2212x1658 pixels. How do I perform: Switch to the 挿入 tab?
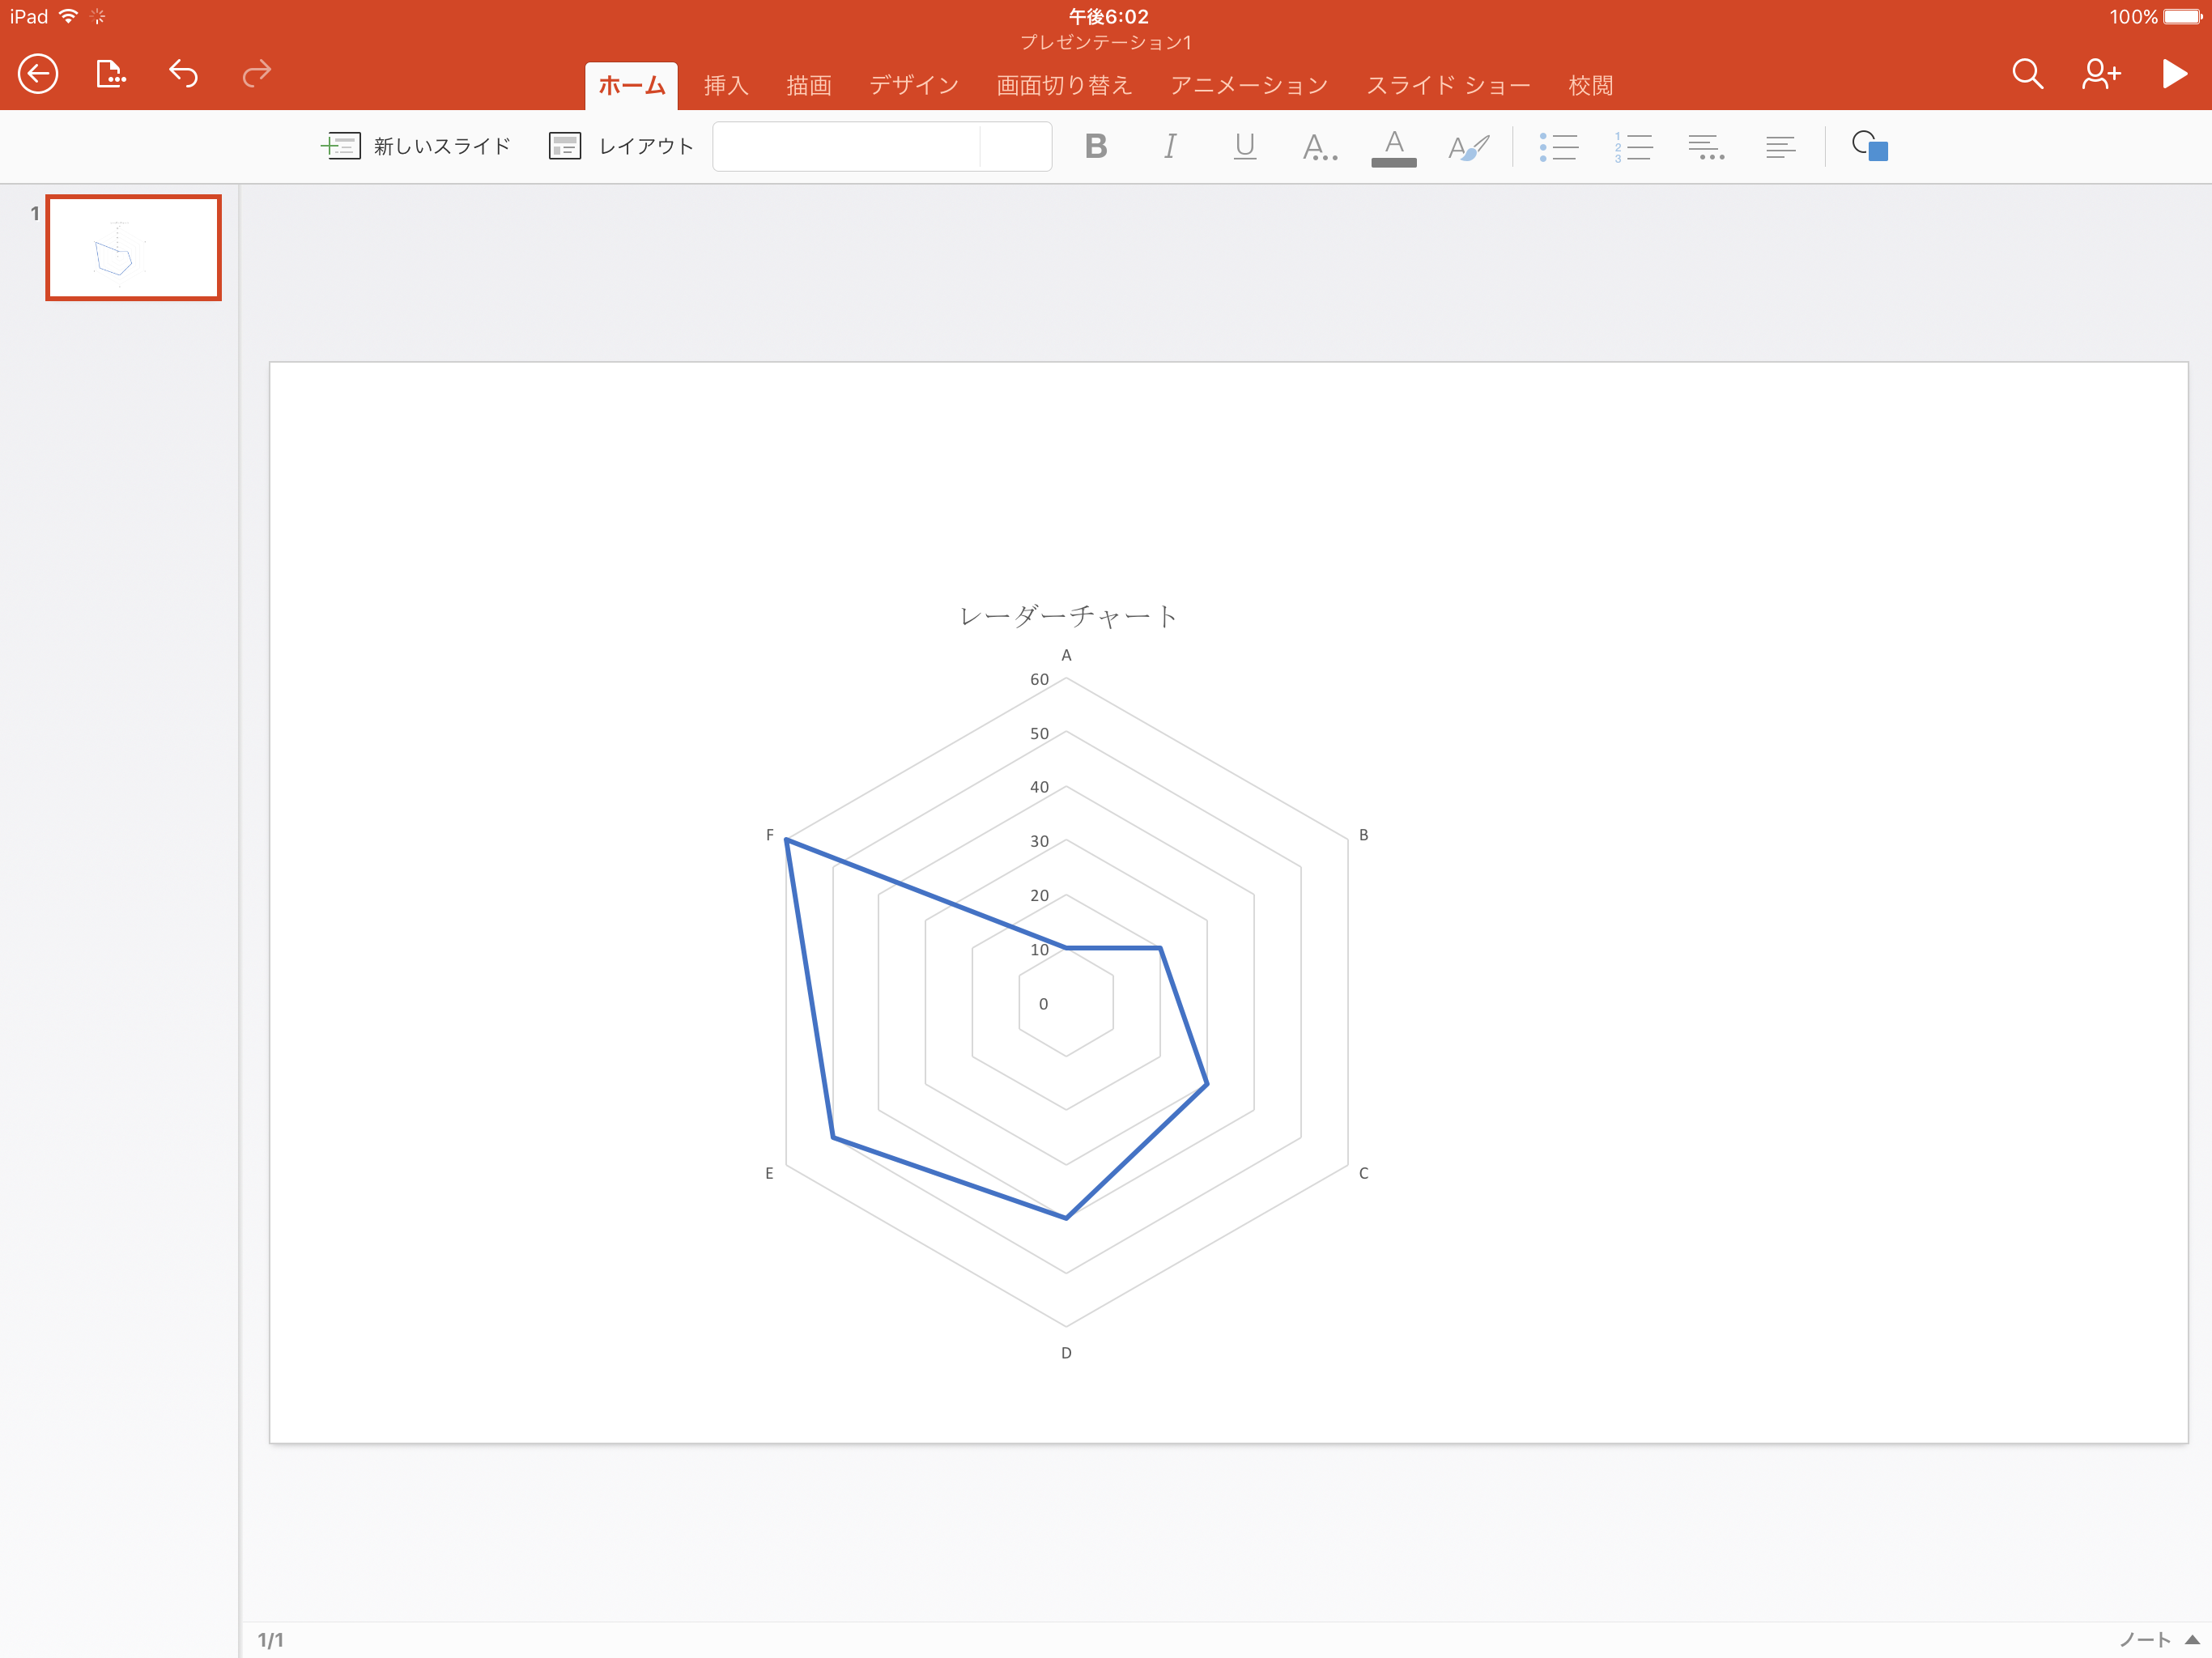click(726, 86)
